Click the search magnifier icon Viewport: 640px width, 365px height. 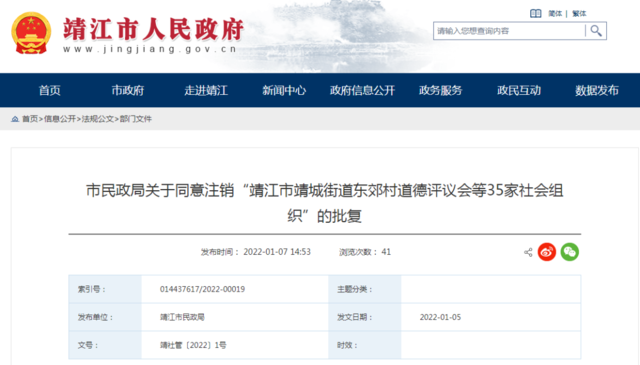[x=596, y=31]
